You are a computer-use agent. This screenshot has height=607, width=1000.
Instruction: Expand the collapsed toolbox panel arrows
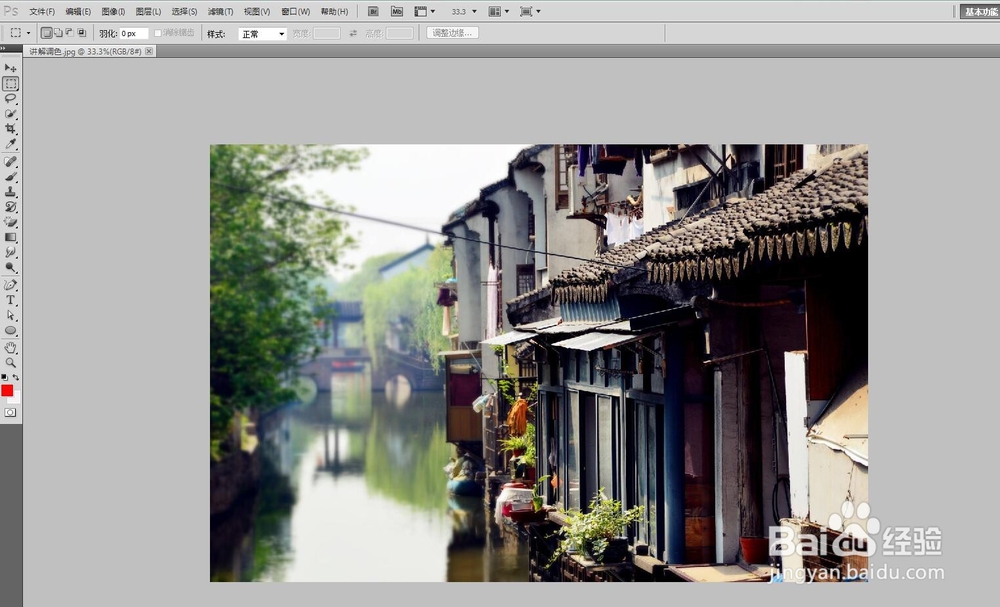(x=3, y=48)
